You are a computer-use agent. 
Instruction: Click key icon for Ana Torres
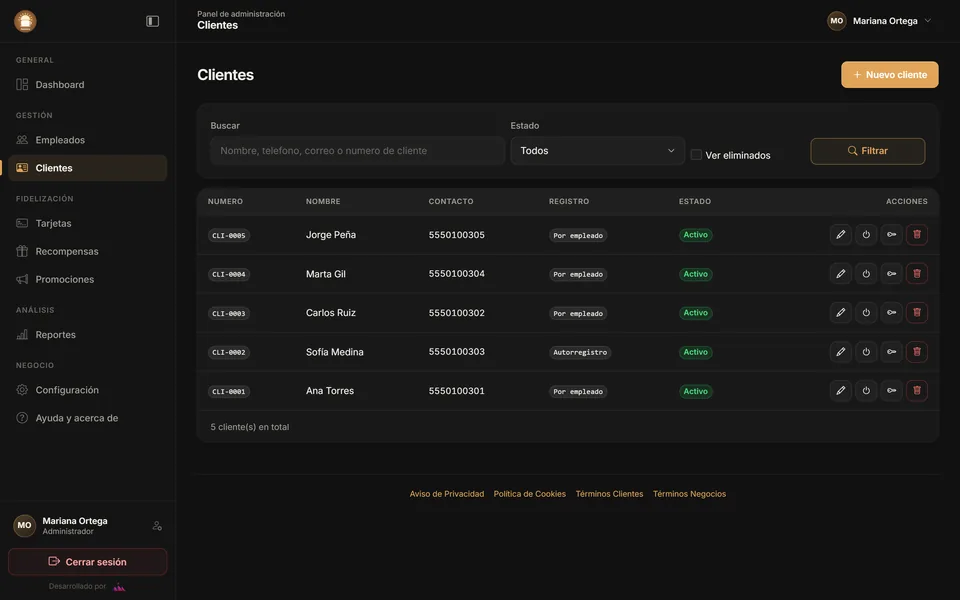[x=891, y=391]
